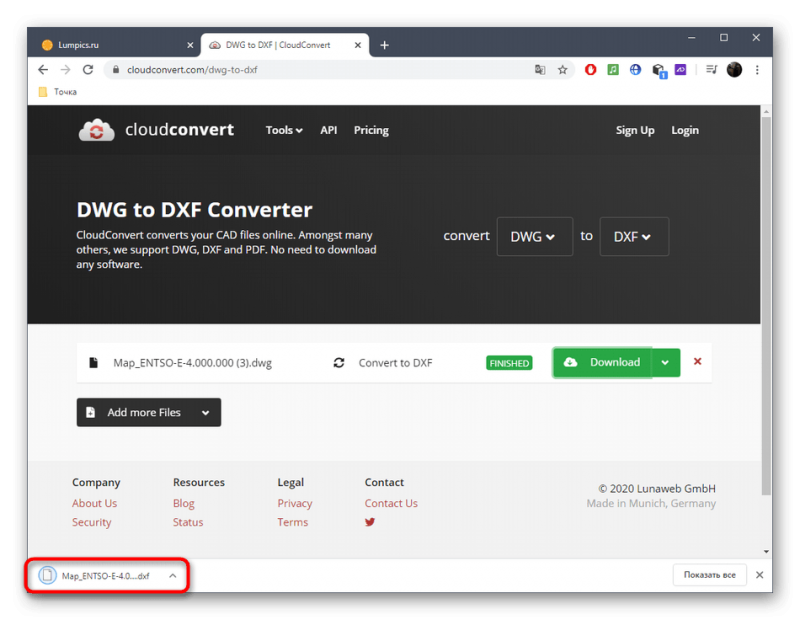Open the Terms link

[293, 522]
